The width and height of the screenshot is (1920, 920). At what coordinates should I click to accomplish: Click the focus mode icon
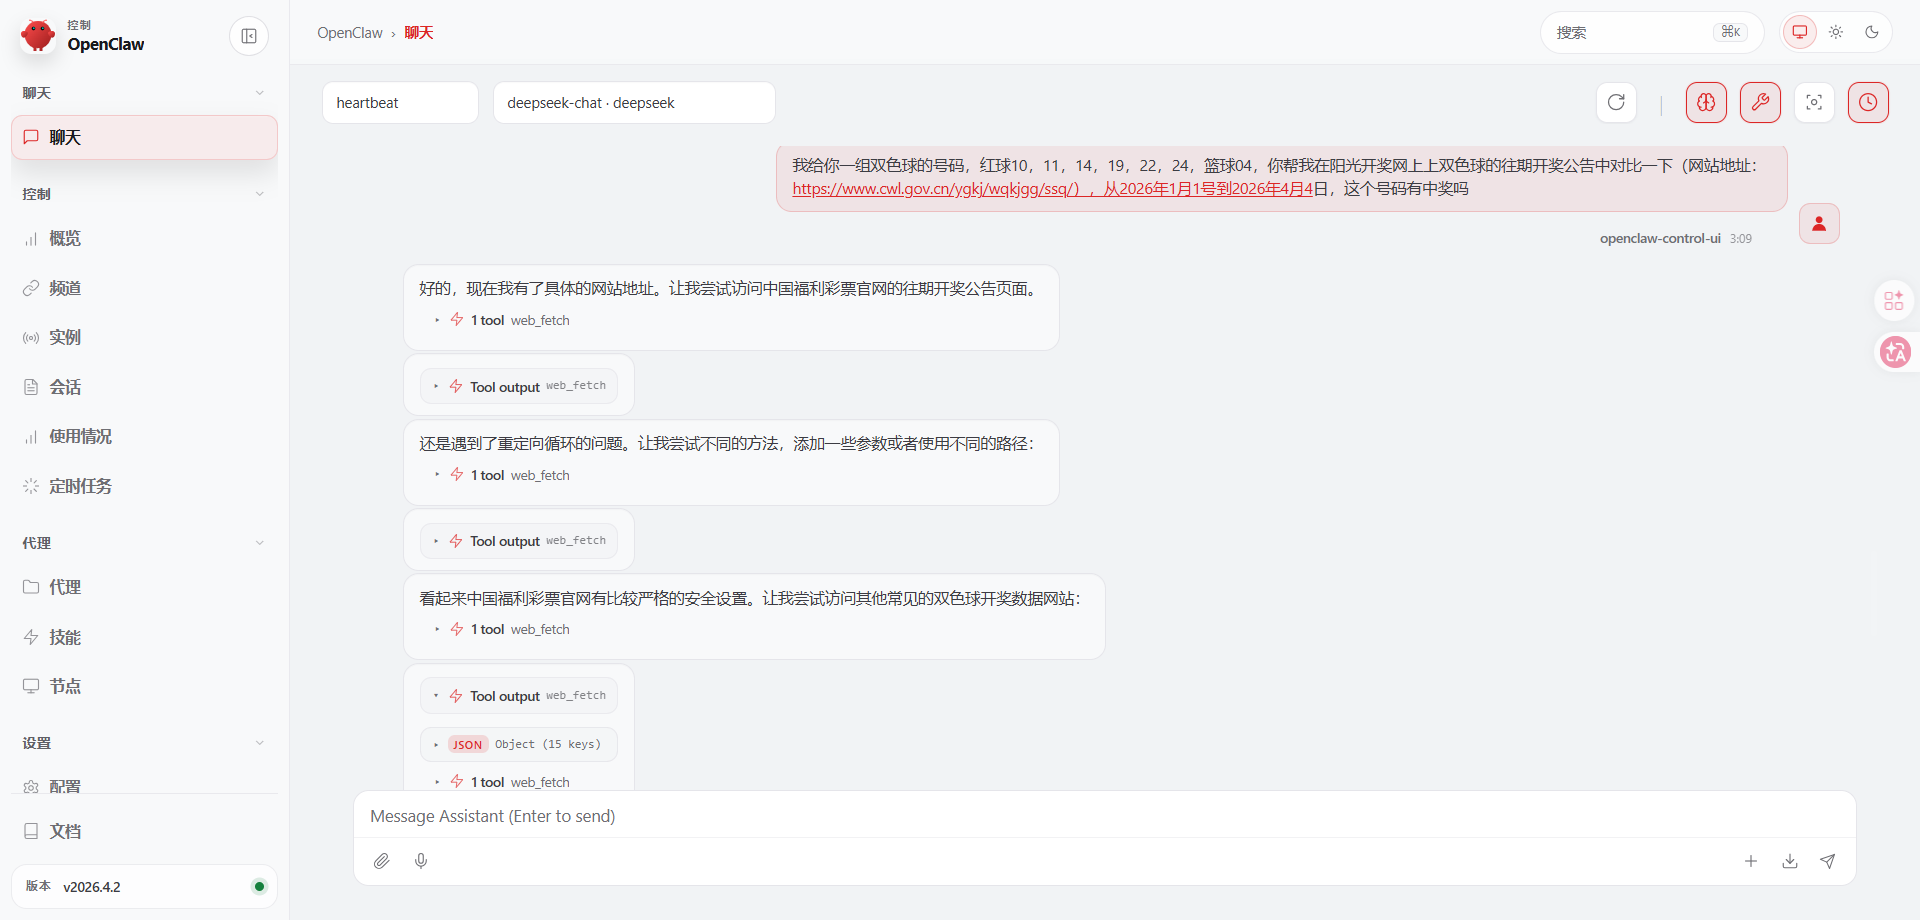1814,102
